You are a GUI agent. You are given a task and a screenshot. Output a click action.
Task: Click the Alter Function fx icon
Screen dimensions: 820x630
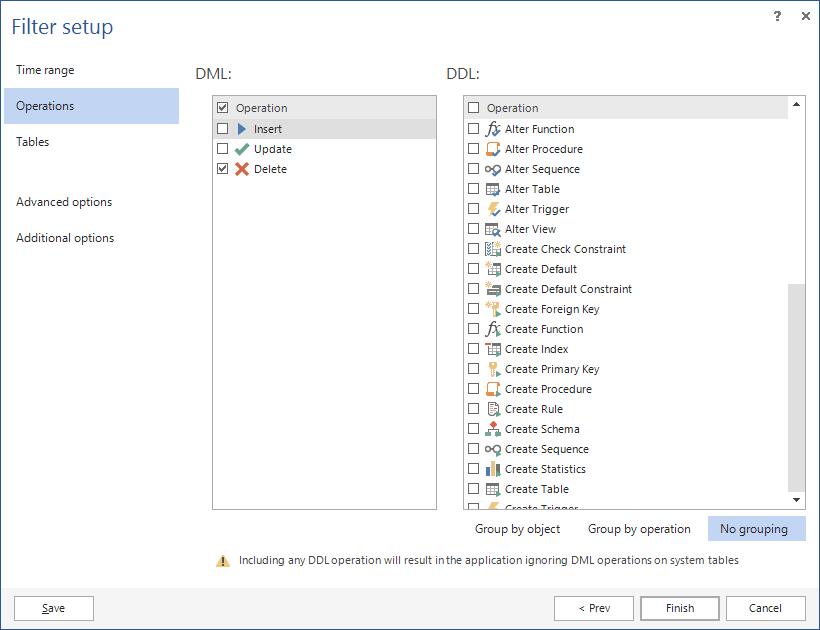[x=492, y=128]
